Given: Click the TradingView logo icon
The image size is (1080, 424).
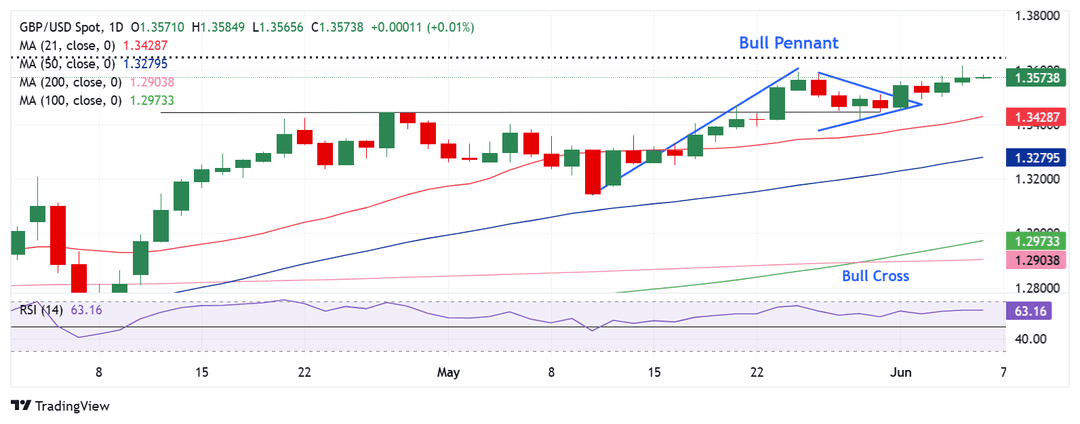Looking at the screenshot, I should click(x=20, y=406).
